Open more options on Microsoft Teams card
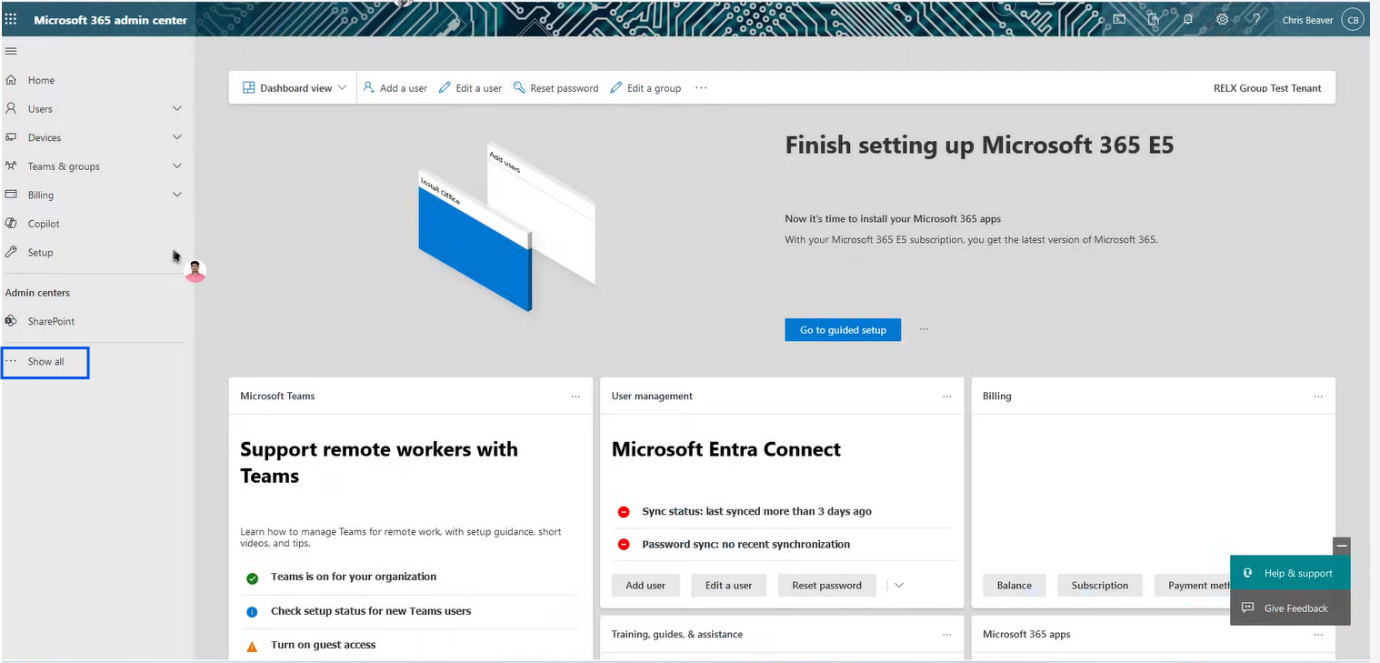Viewport: 1380px width, 663px height. coord(576,396)
